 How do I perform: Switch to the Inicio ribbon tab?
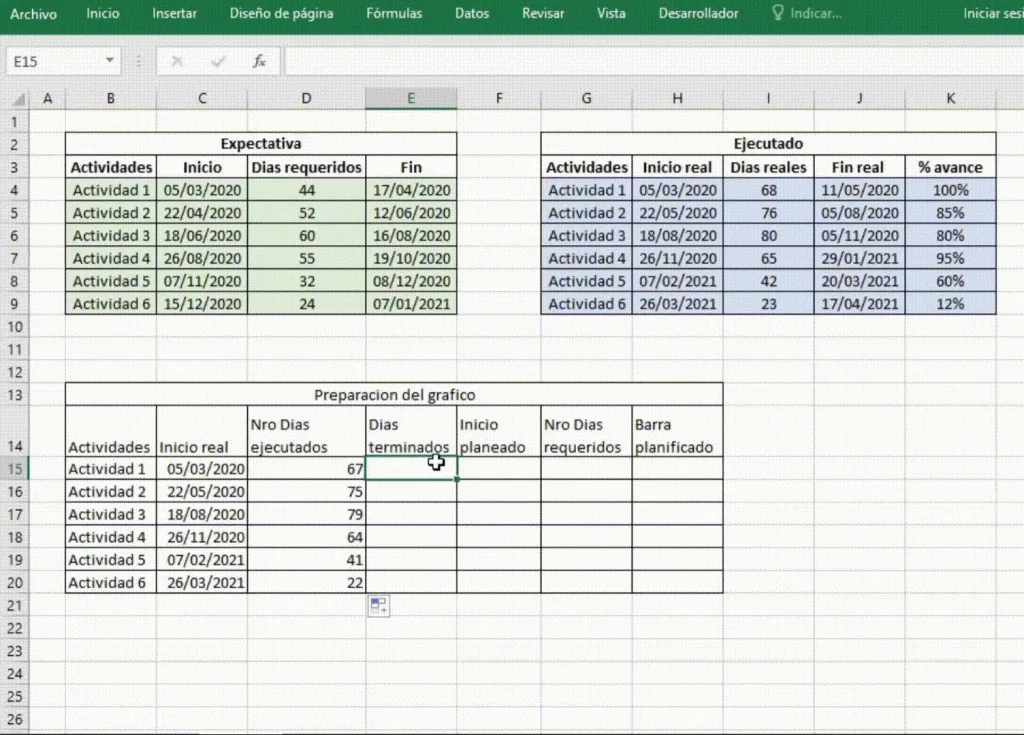tap(103, 13)
